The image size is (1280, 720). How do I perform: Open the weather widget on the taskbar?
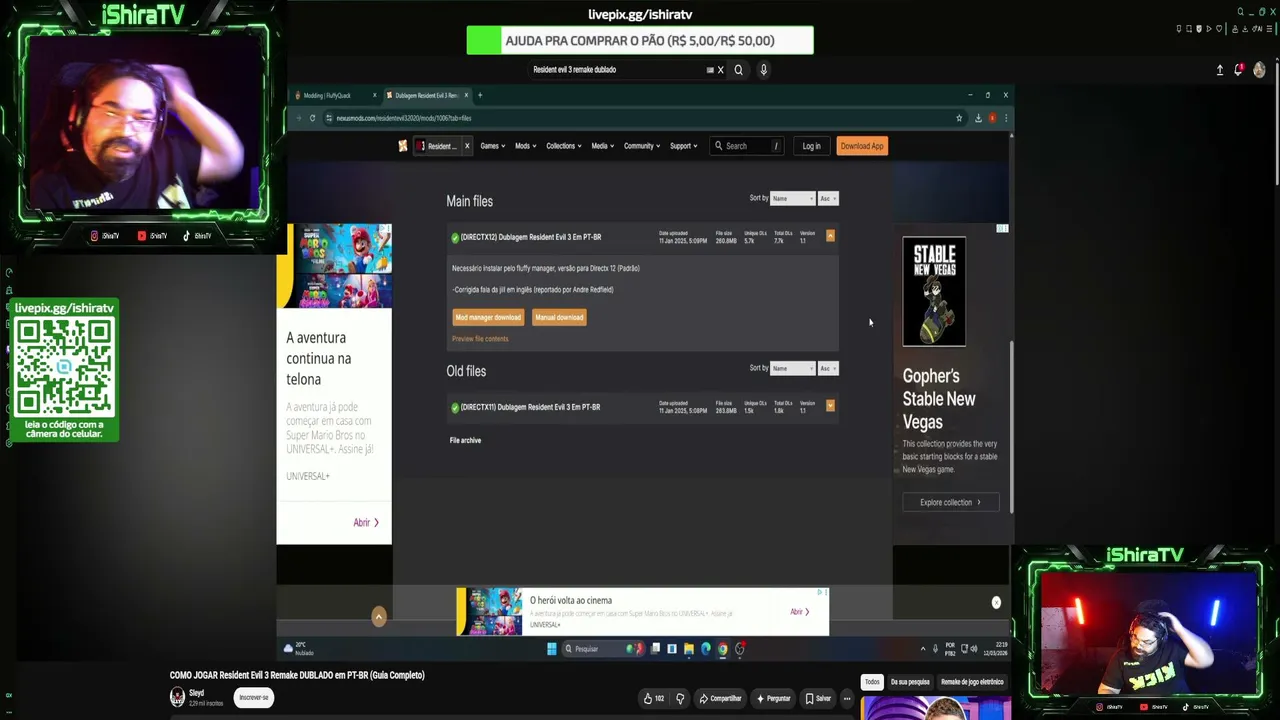tap(299, 649)
